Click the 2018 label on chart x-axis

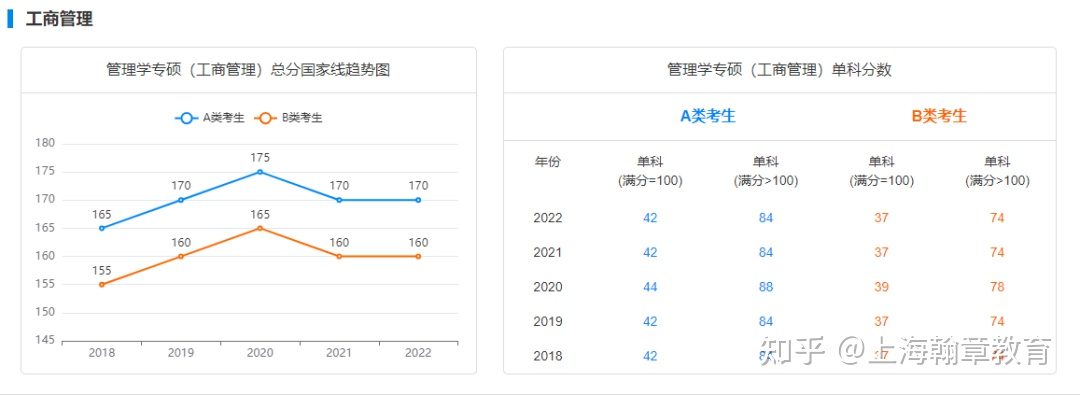(x=102, y=353)
